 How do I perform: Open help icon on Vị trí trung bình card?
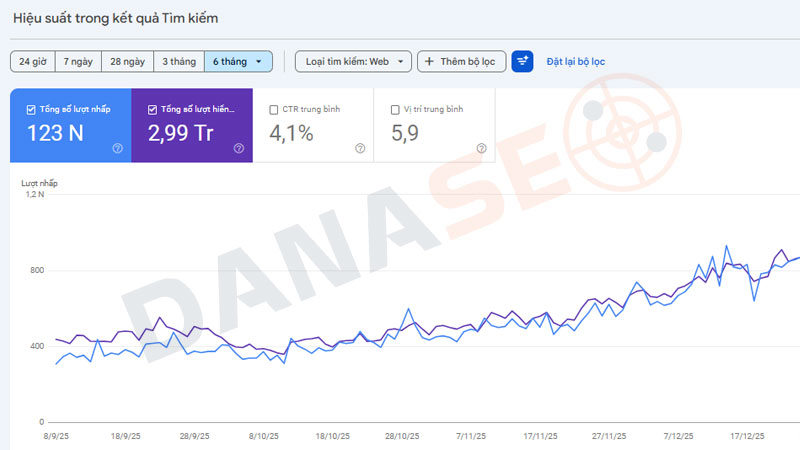click(481, 148)
